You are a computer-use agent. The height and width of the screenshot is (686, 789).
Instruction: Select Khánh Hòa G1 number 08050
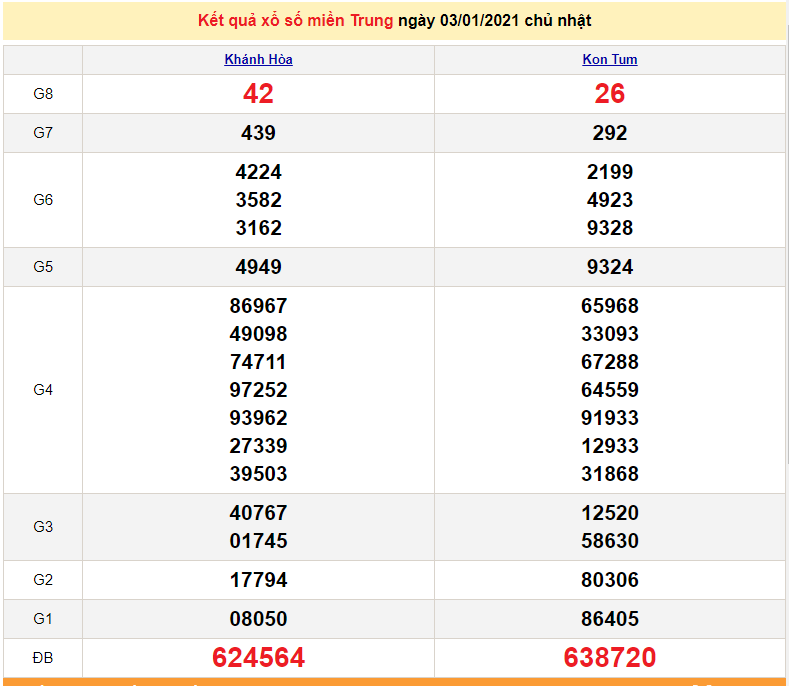click(258, 619)
